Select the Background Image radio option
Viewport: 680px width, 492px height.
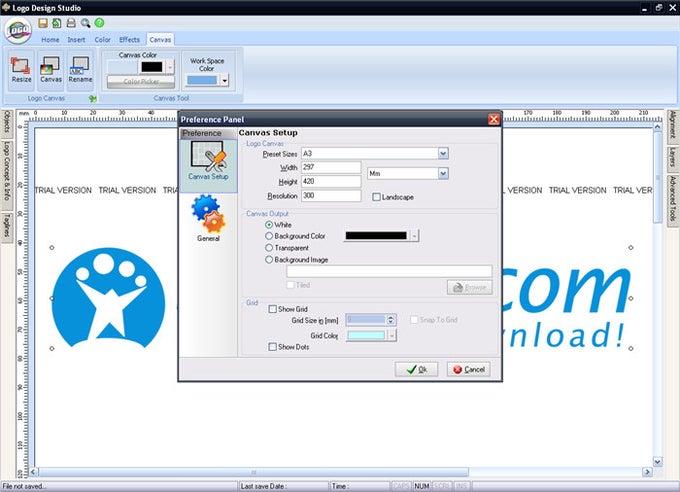269,259
